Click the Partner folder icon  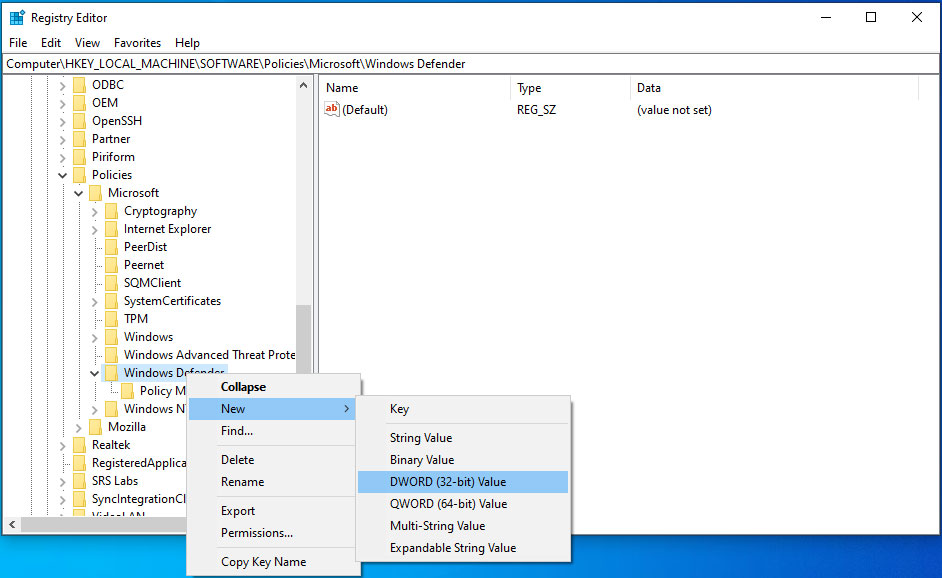pos(79,139)
